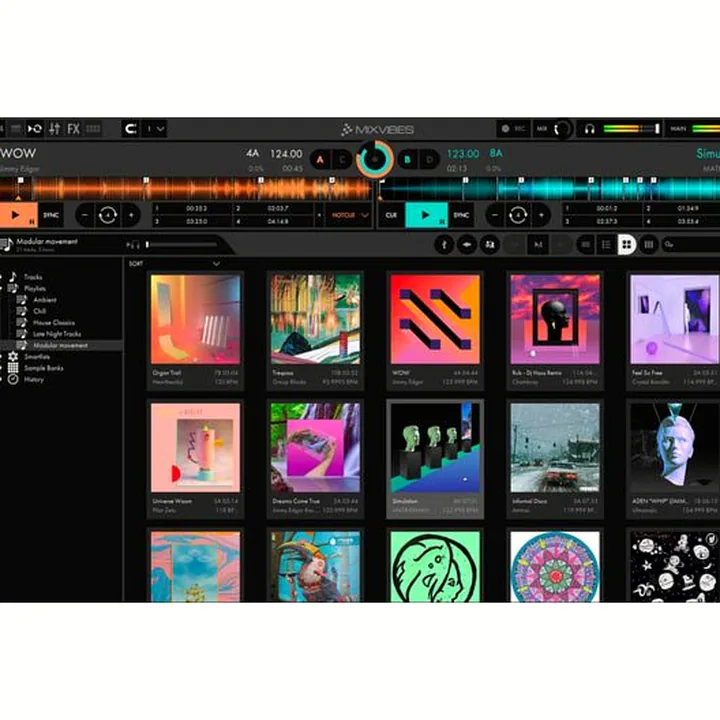This screenshot has width=720, height=720.
Task: Switch to column view icon
Action: tap(648, 245)
